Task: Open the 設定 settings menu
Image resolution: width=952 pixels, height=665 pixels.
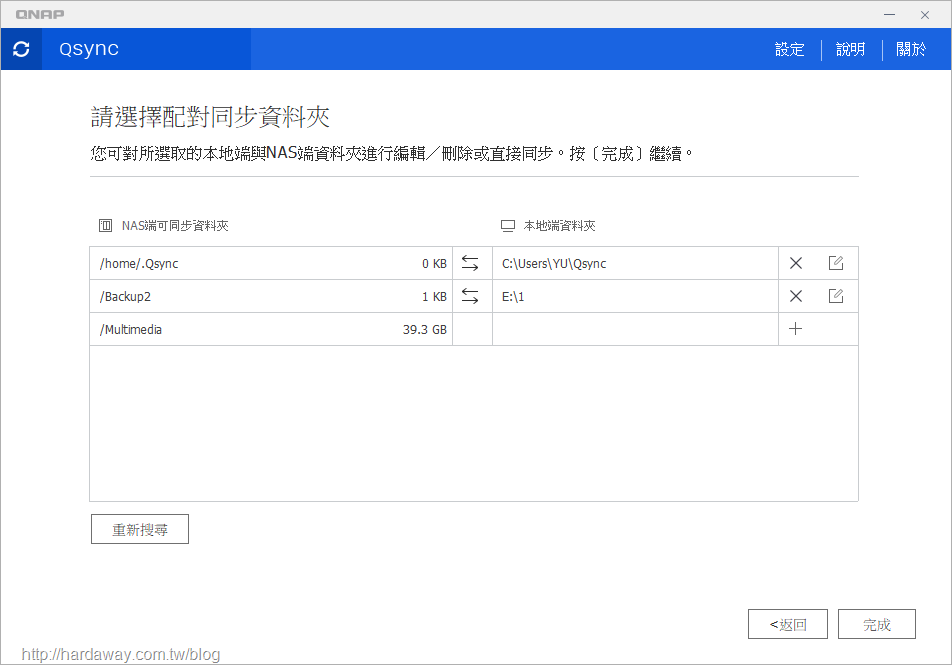Action: coord(789,49)
